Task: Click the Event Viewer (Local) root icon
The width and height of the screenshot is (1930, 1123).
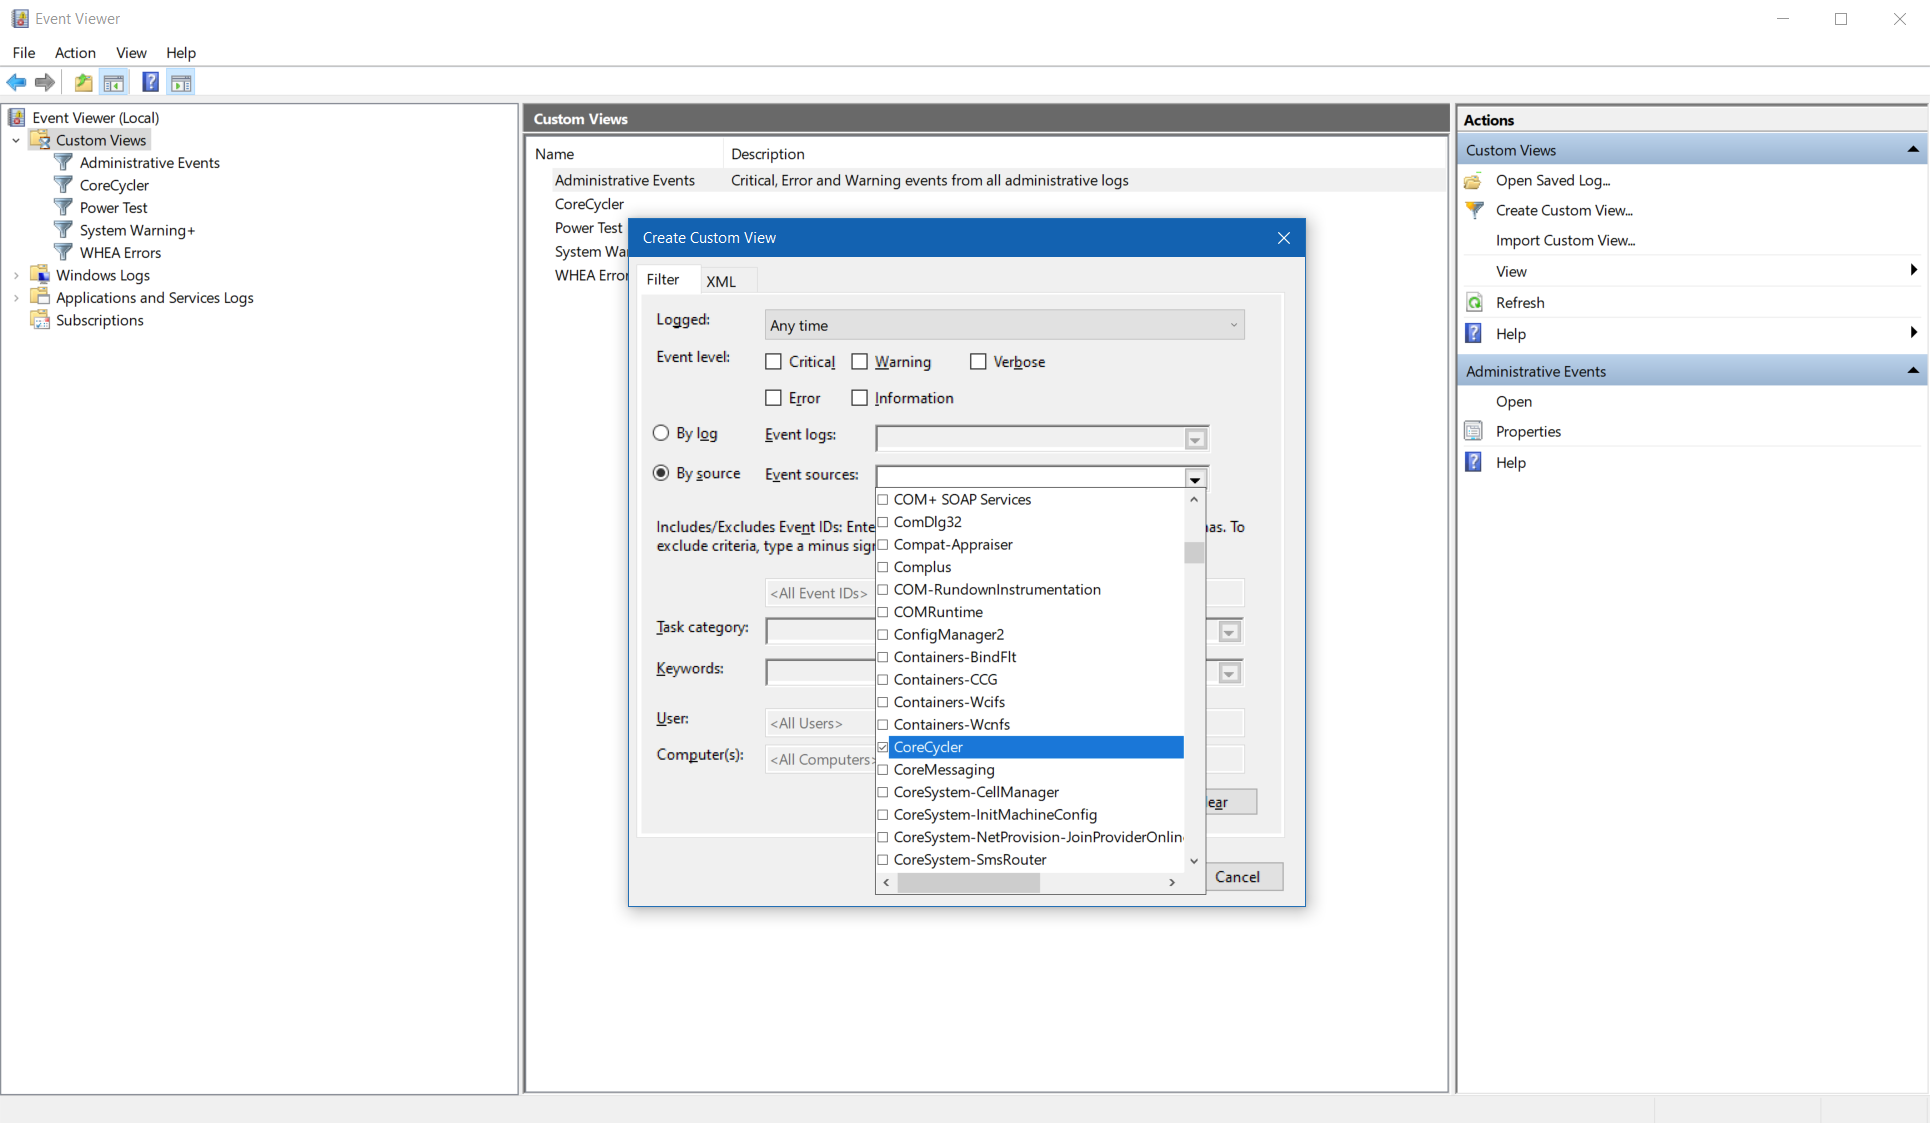Action: pos(17,117)
